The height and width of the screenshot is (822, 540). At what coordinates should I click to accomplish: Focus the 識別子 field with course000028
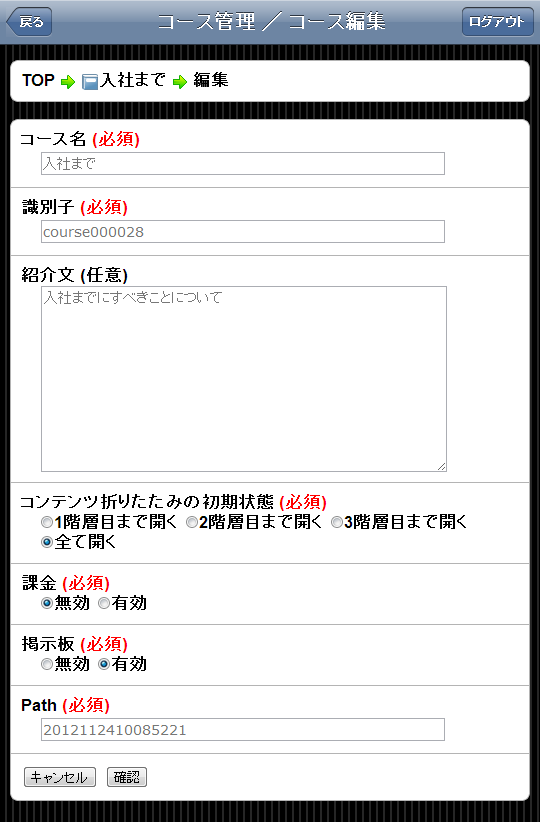tap(243, 232)
